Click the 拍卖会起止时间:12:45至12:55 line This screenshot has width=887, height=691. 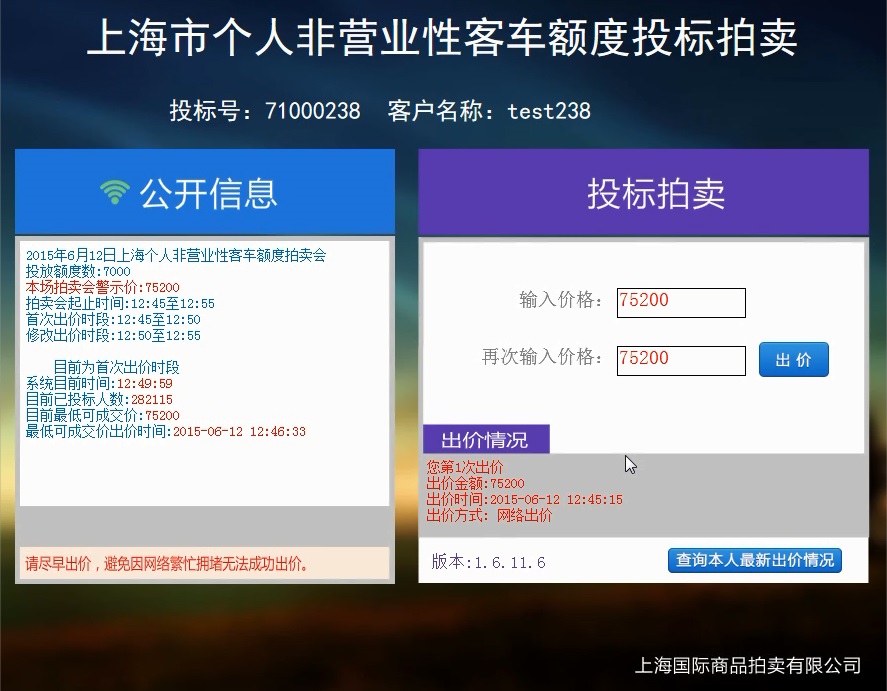point(120,304)
